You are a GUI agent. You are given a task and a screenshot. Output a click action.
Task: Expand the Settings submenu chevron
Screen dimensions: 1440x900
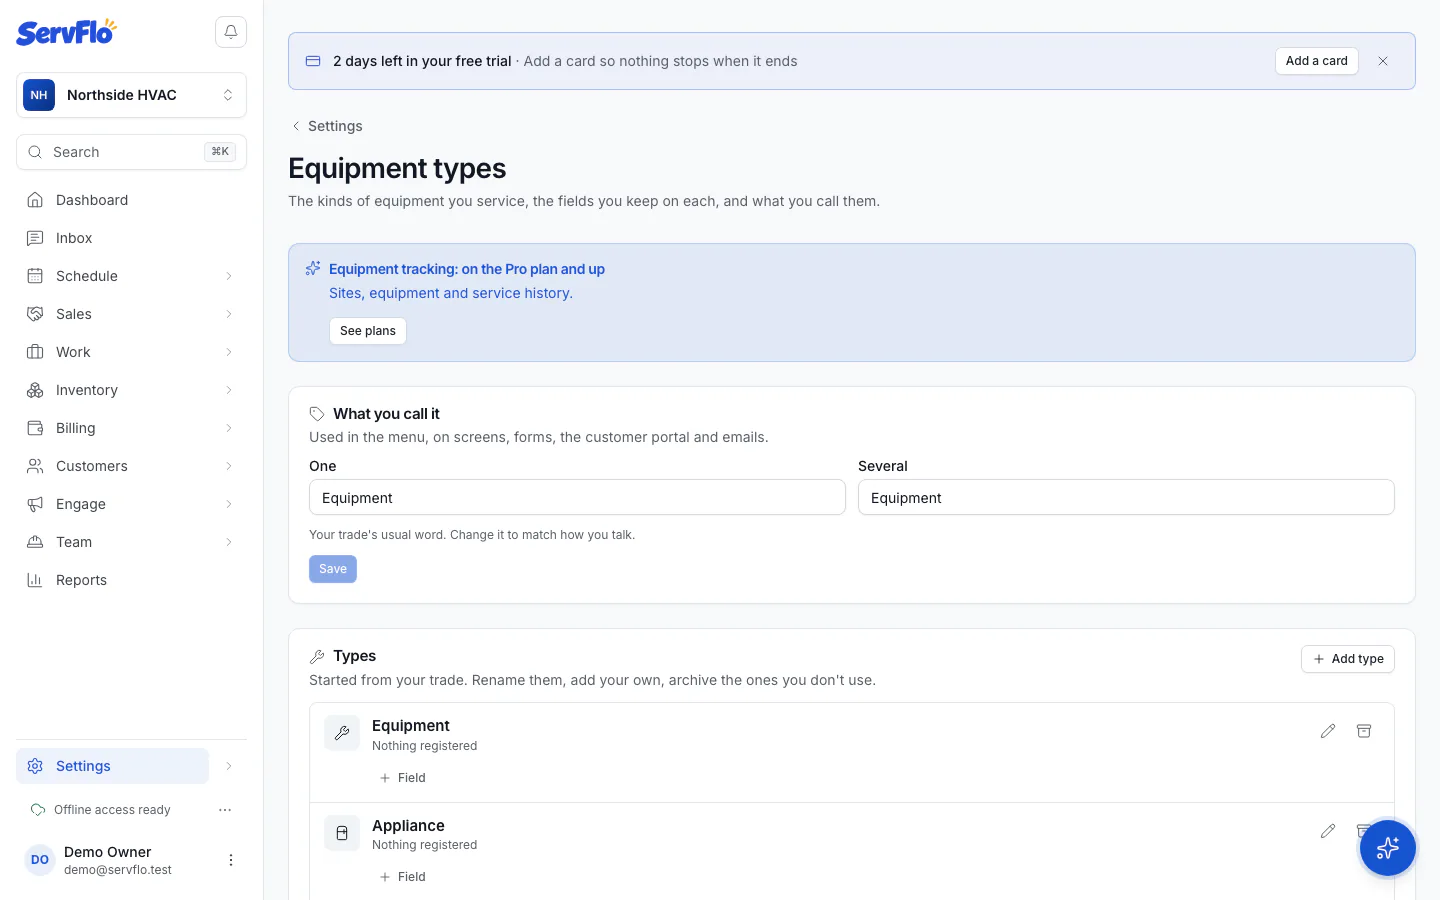tap(229, 766)
